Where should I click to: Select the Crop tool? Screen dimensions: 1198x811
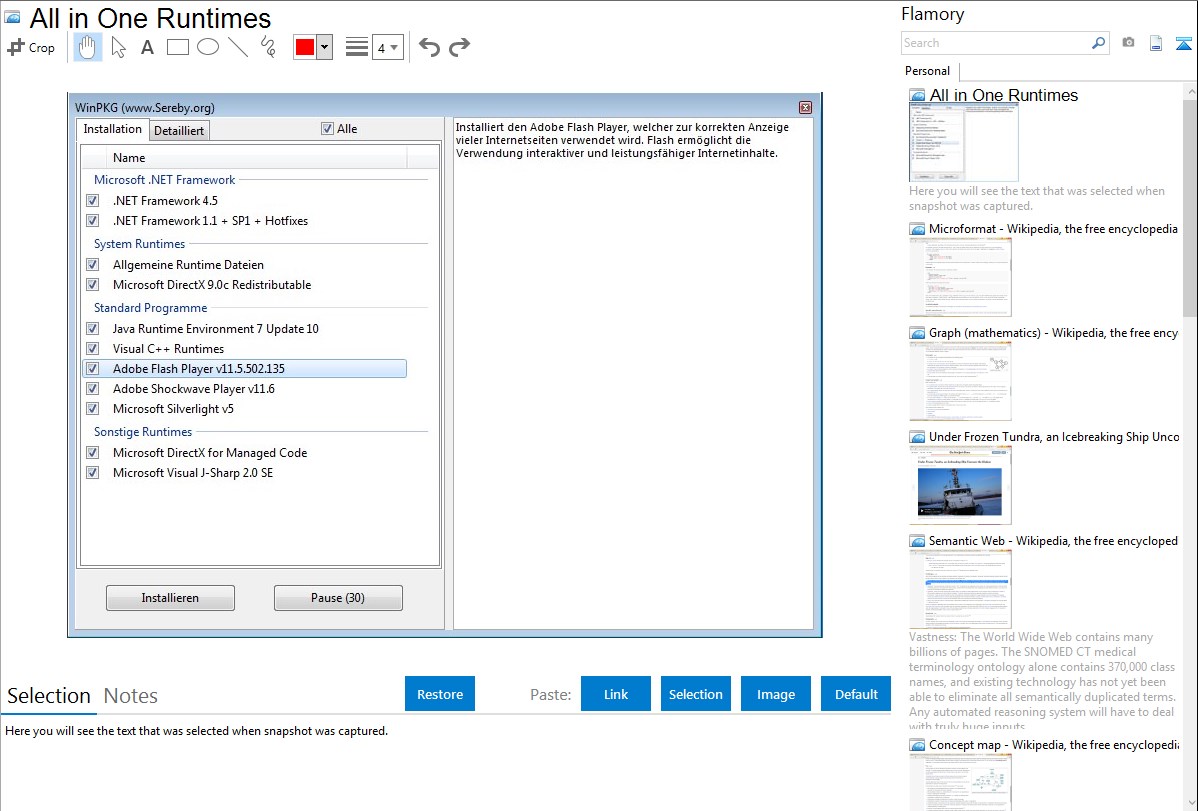31,47
